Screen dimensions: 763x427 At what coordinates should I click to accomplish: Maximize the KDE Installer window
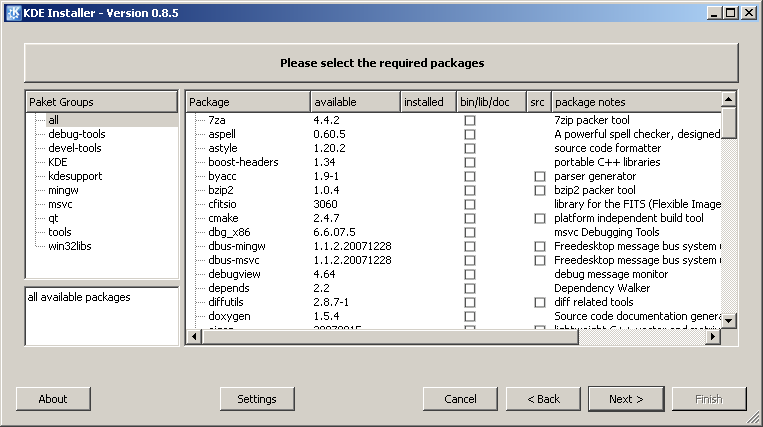pyautogui.click(x=731, y=13)
